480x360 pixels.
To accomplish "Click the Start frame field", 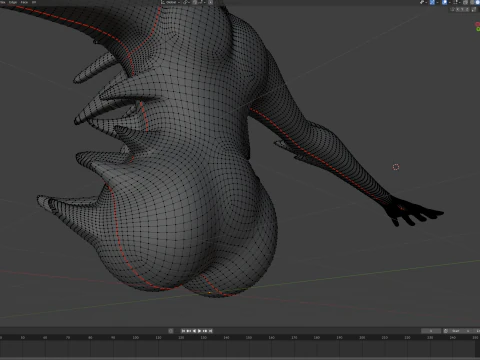I will pos(460,331).
